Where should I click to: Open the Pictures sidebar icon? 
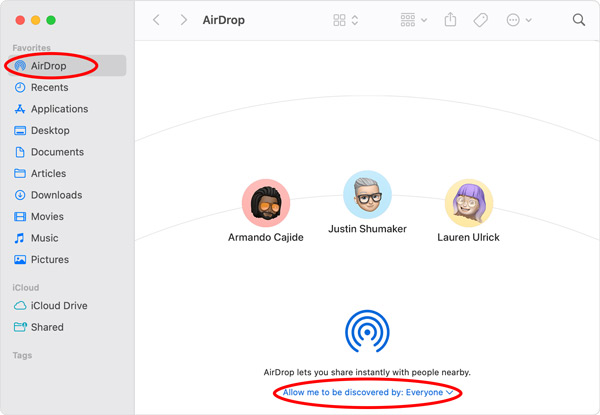[20, 259]
